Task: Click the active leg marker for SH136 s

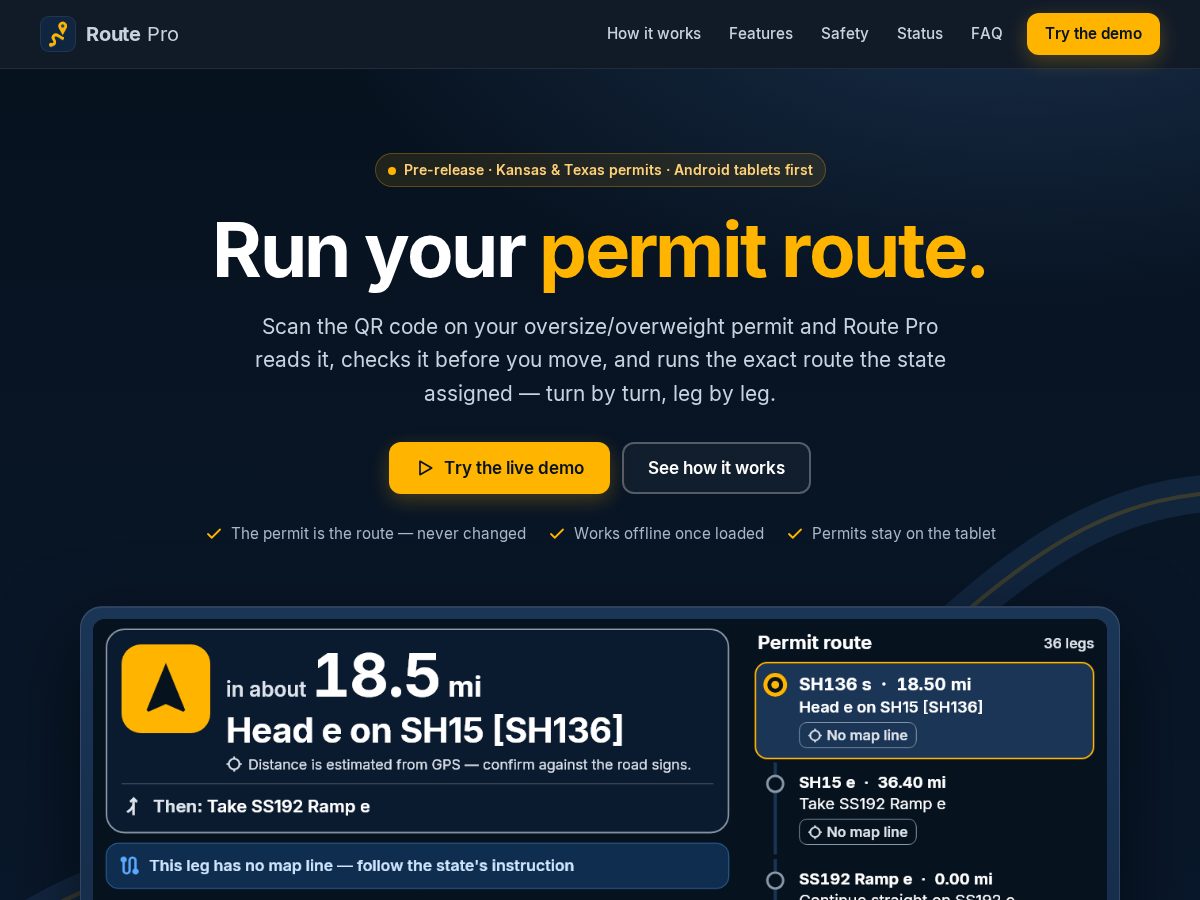Action: 775,685
